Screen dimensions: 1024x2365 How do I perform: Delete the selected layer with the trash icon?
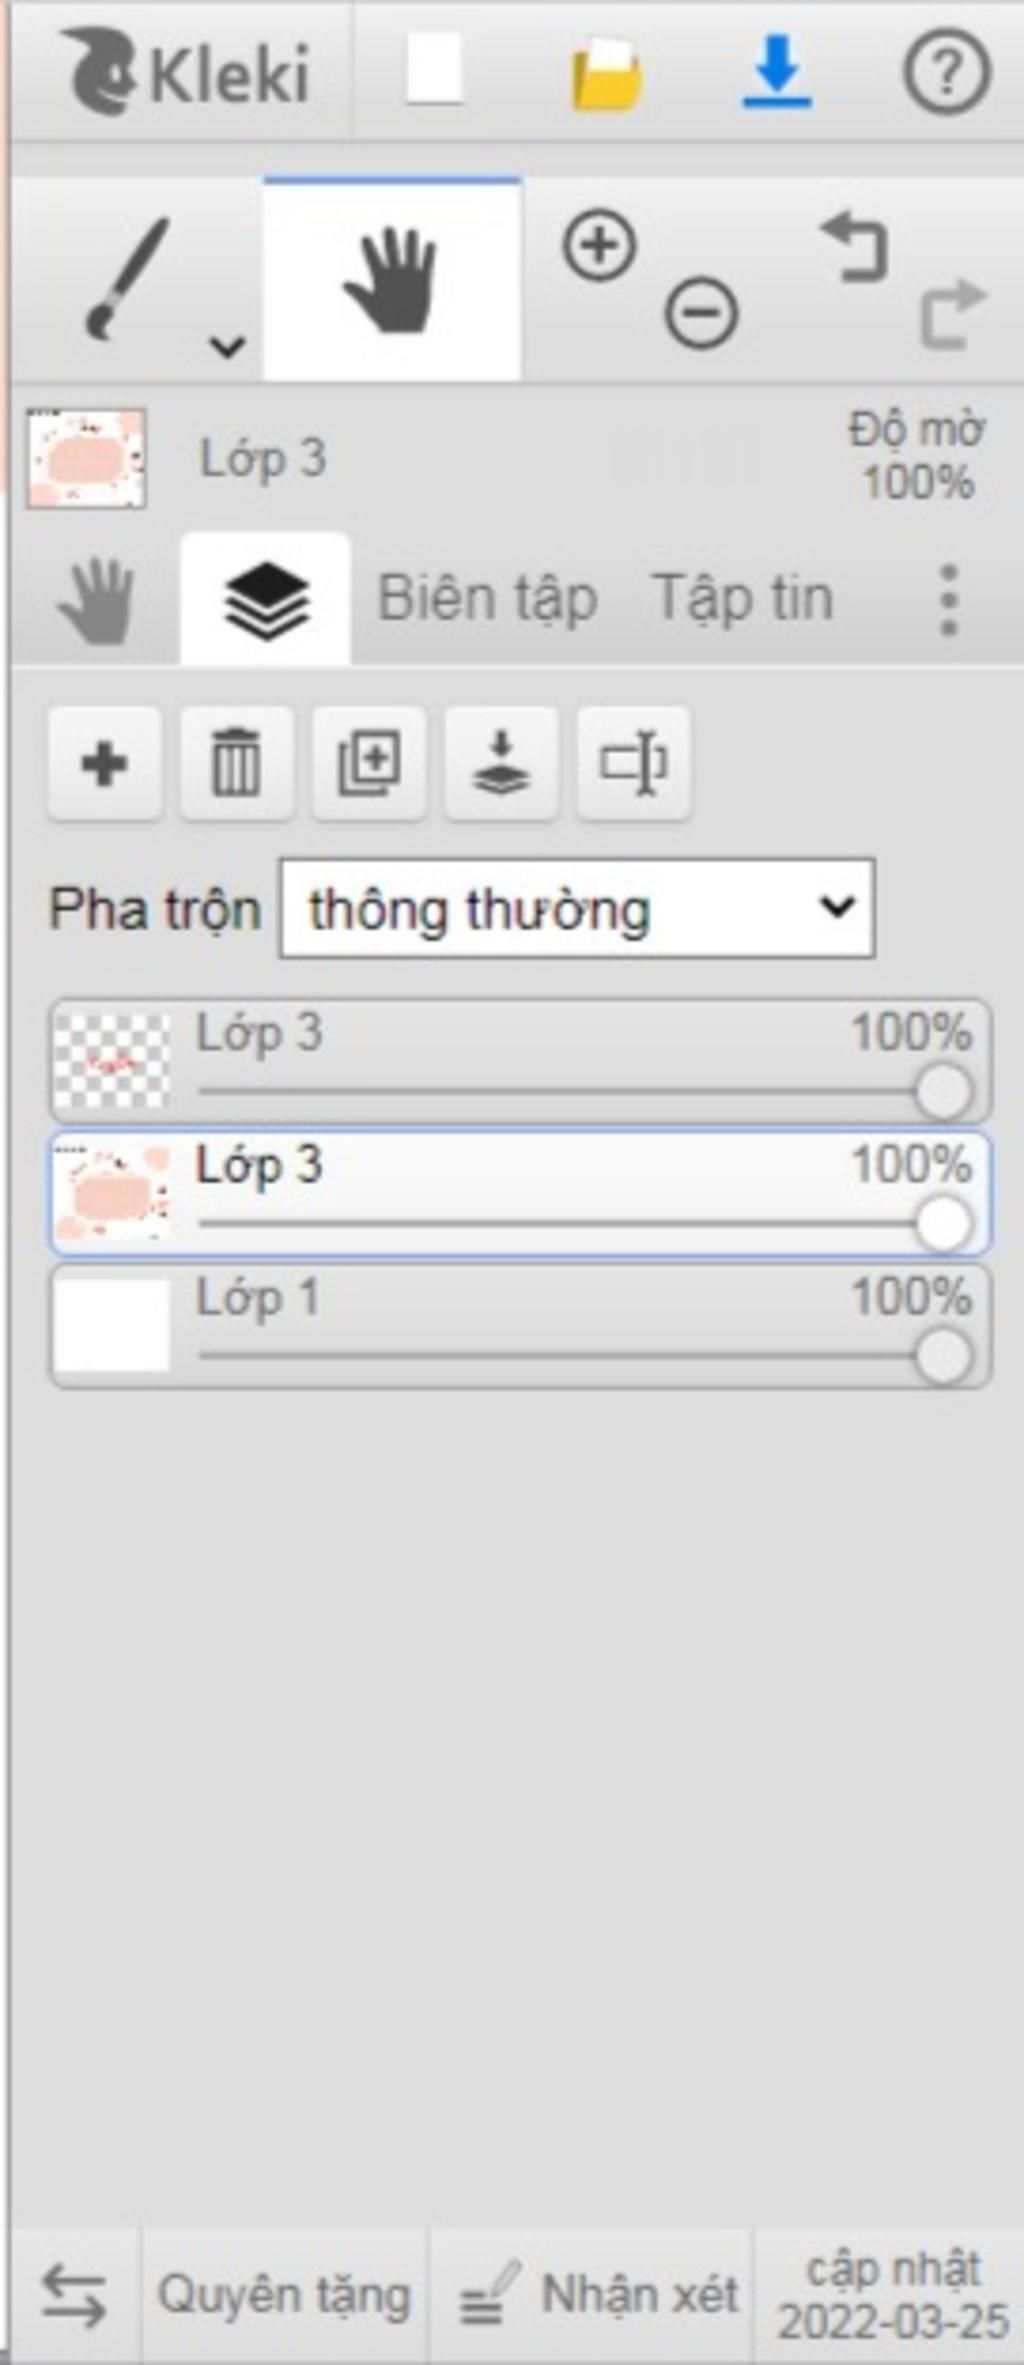point(236,764)
